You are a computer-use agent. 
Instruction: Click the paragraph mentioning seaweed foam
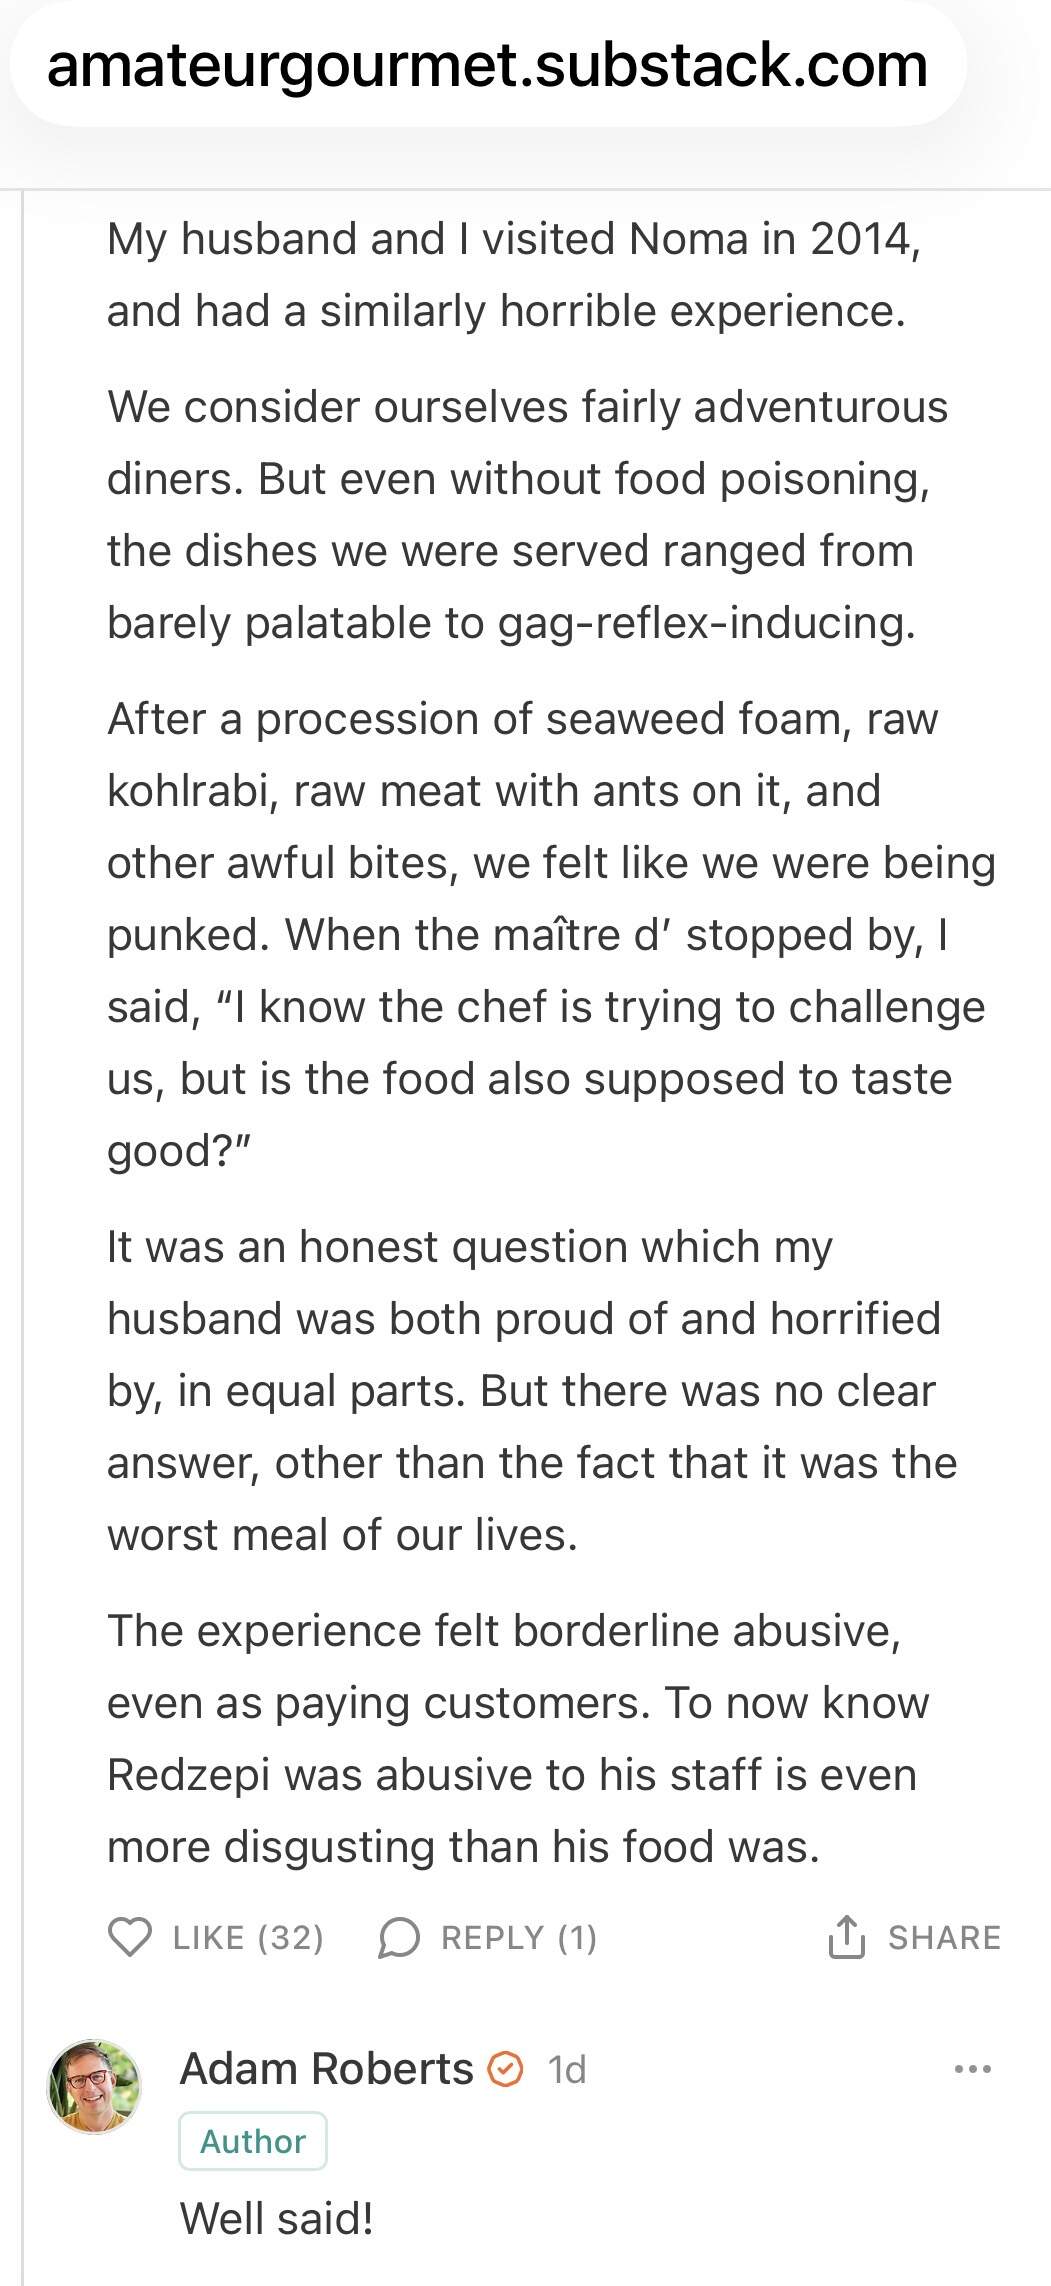click(550, 934)
